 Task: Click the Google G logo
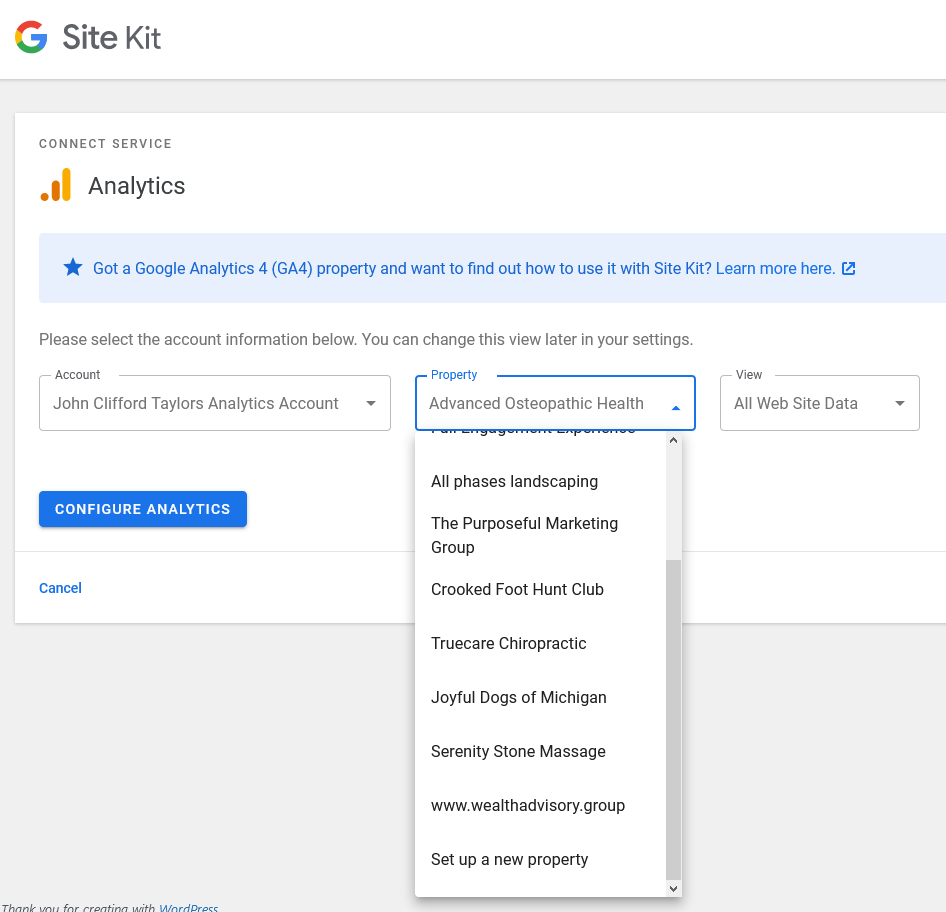pyautogui.click(x=31, y=37)
